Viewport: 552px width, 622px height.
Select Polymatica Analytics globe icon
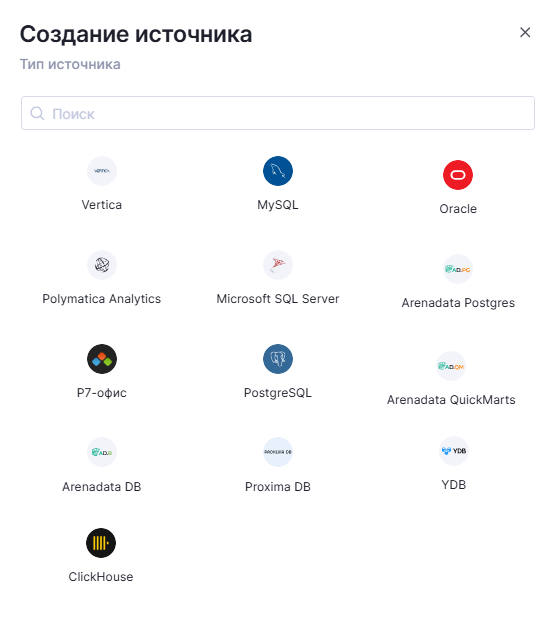pyautogui.click(x=102, y=265)
